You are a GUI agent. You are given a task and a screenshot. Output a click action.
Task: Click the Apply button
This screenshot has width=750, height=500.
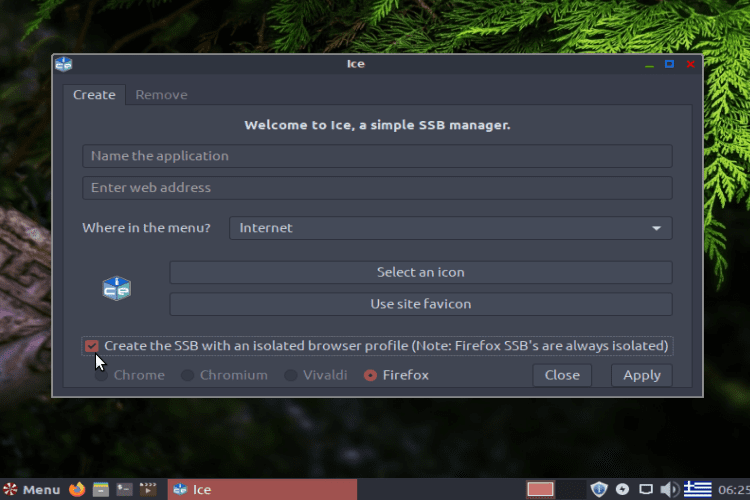point(641,375)
